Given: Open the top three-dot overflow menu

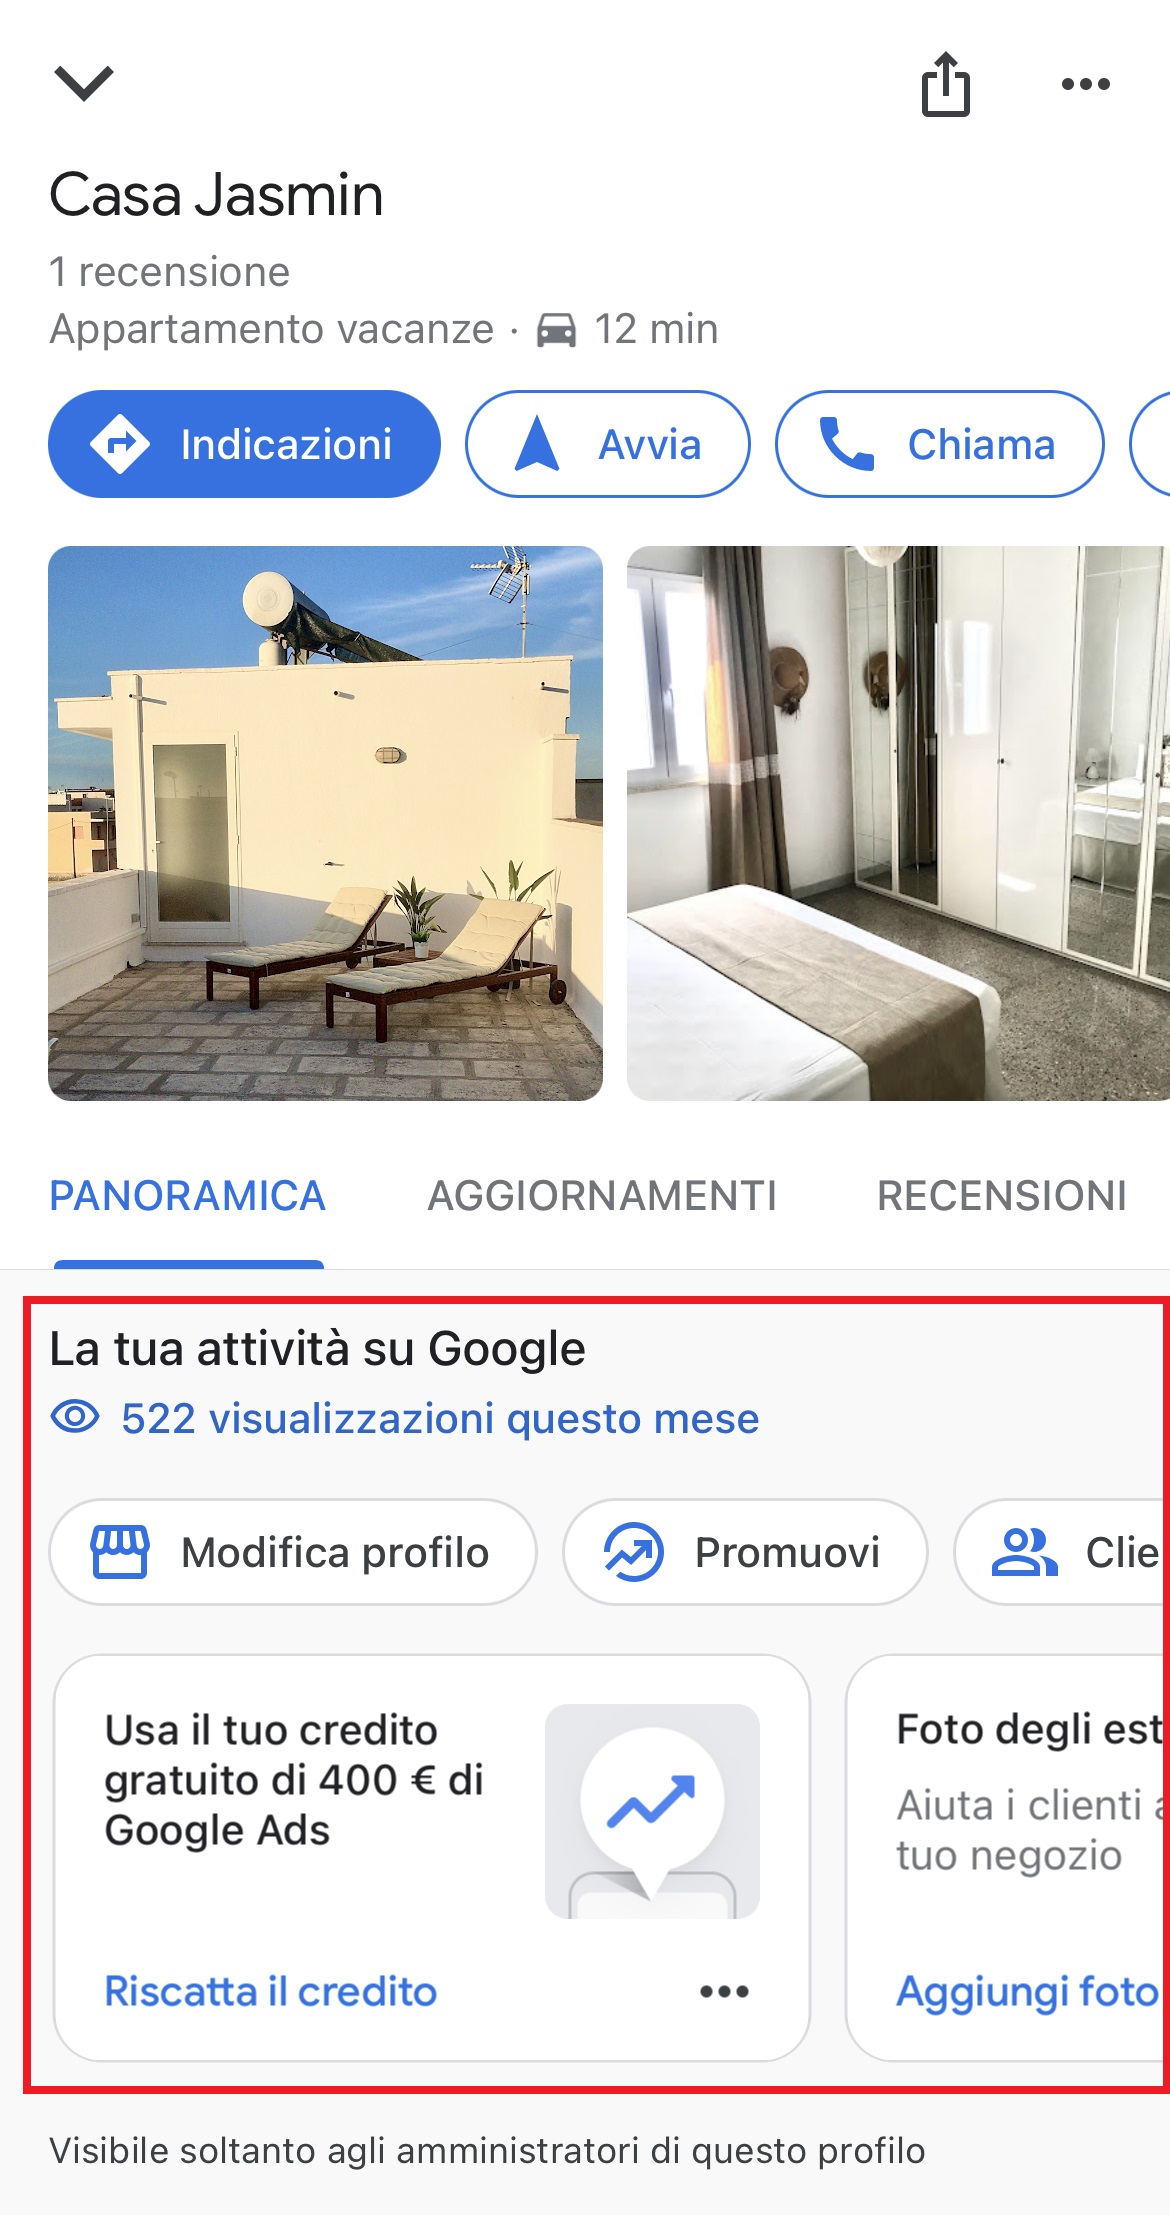Looking at the screenshot, I should coord(1086,84).
